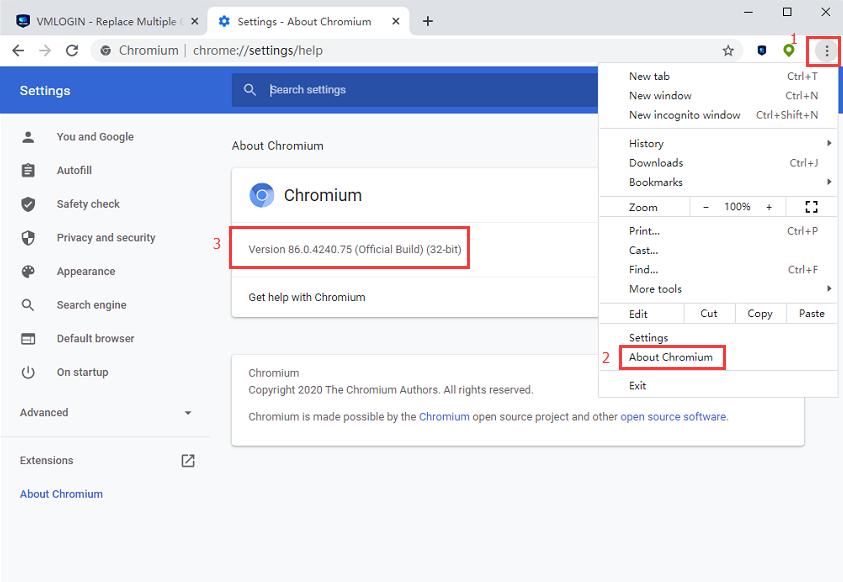Click Paste in the Edit row
The width and height of the screenshot is (843, 582).
(x=812, y=314)
